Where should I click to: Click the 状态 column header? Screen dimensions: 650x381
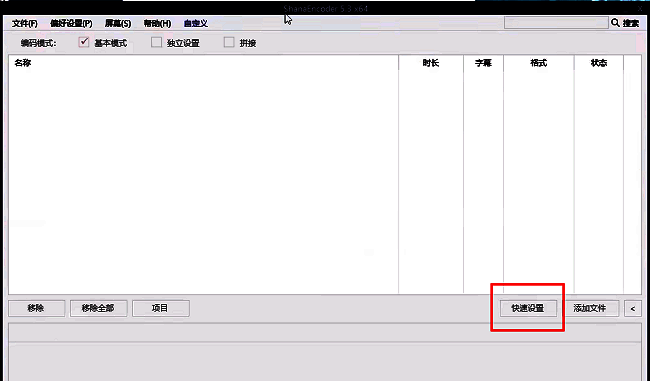coord(599,63)
